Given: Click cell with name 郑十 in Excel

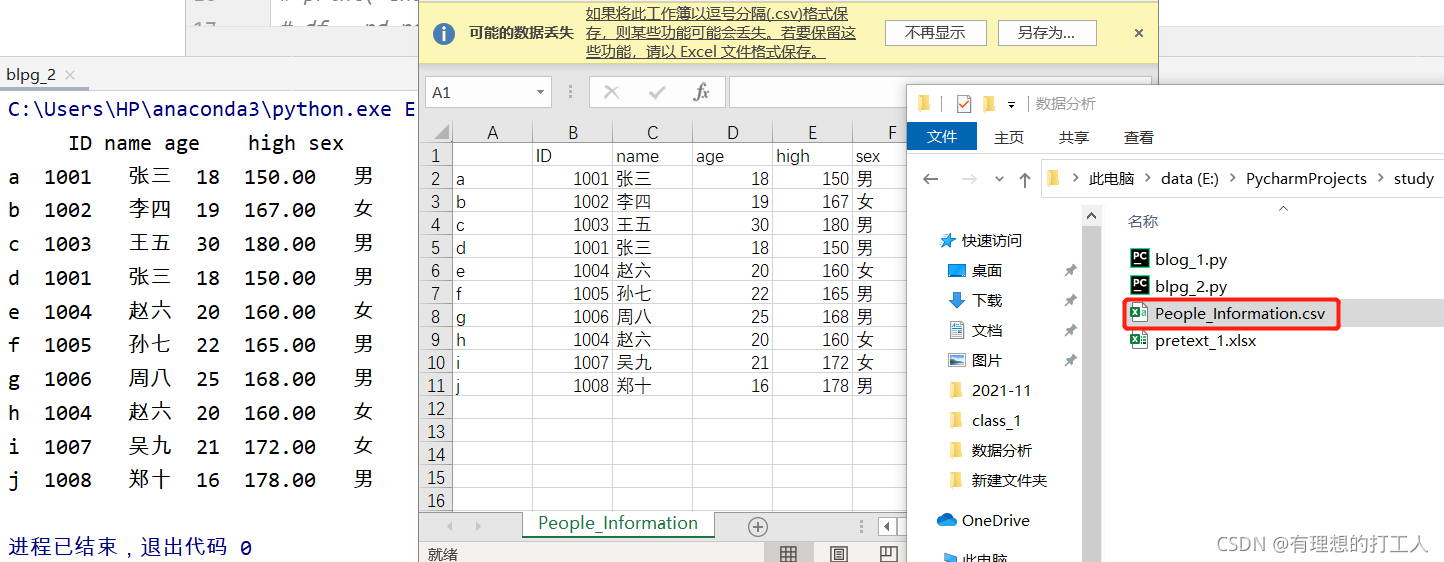Looking at the screenshot, I should (x=652, y=386).
